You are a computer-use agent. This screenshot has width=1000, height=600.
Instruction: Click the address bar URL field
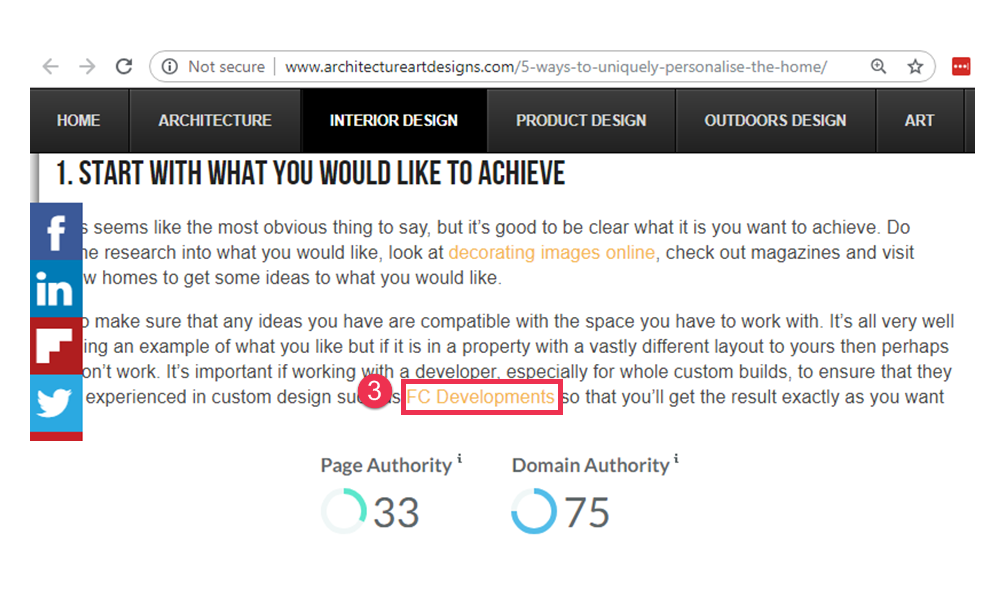point(555,67)
